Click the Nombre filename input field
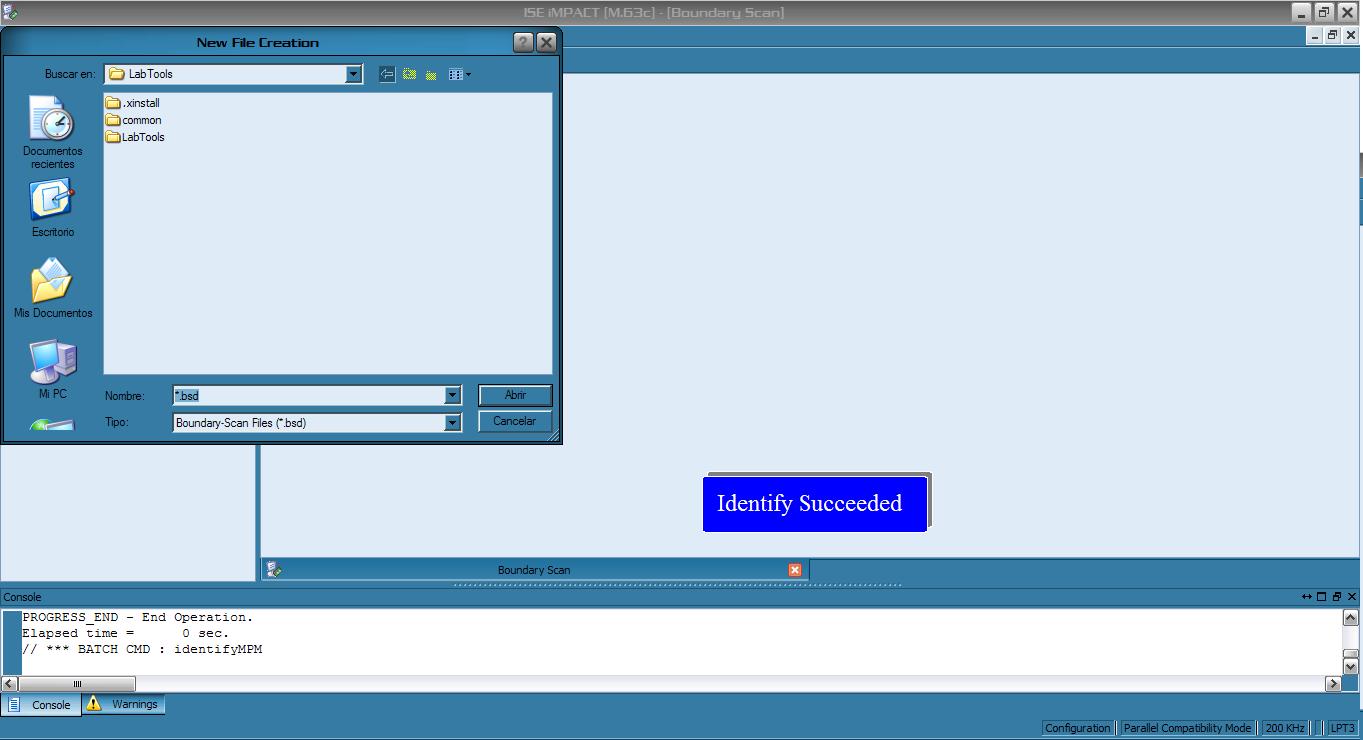 tap(309, 396)
